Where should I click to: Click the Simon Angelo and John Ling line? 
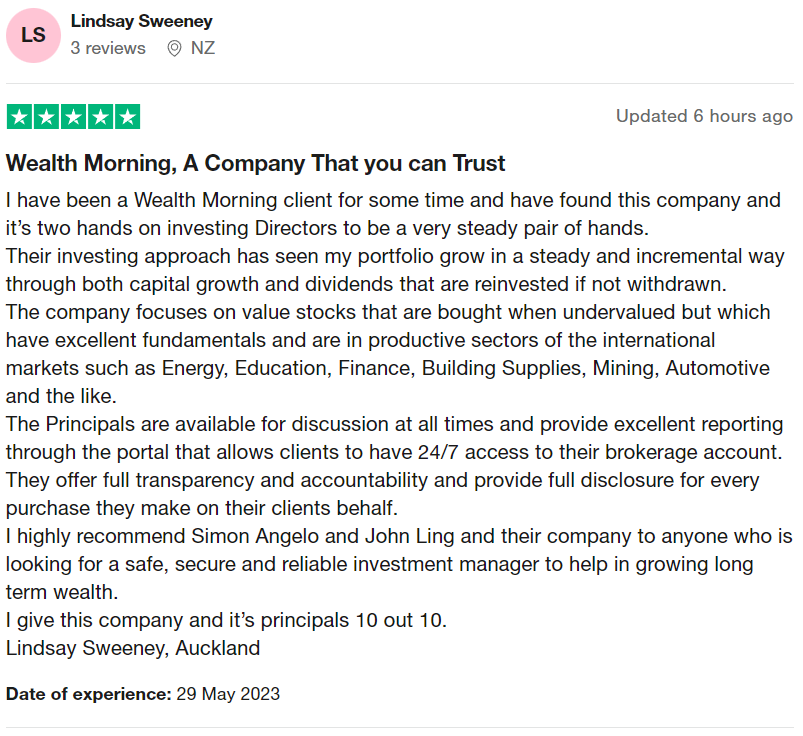(x=399, y=536)
